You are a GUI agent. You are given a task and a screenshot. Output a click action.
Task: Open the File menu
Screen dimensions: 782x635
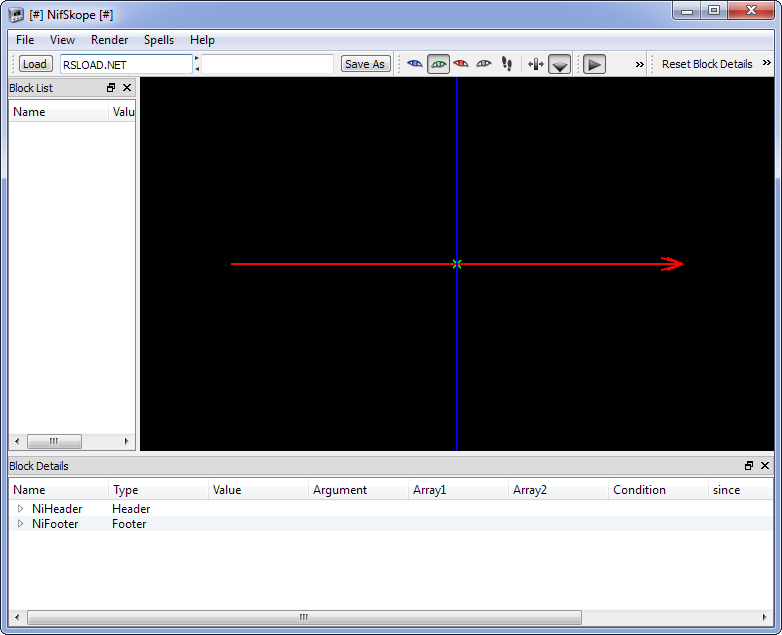tap(25, 40)
